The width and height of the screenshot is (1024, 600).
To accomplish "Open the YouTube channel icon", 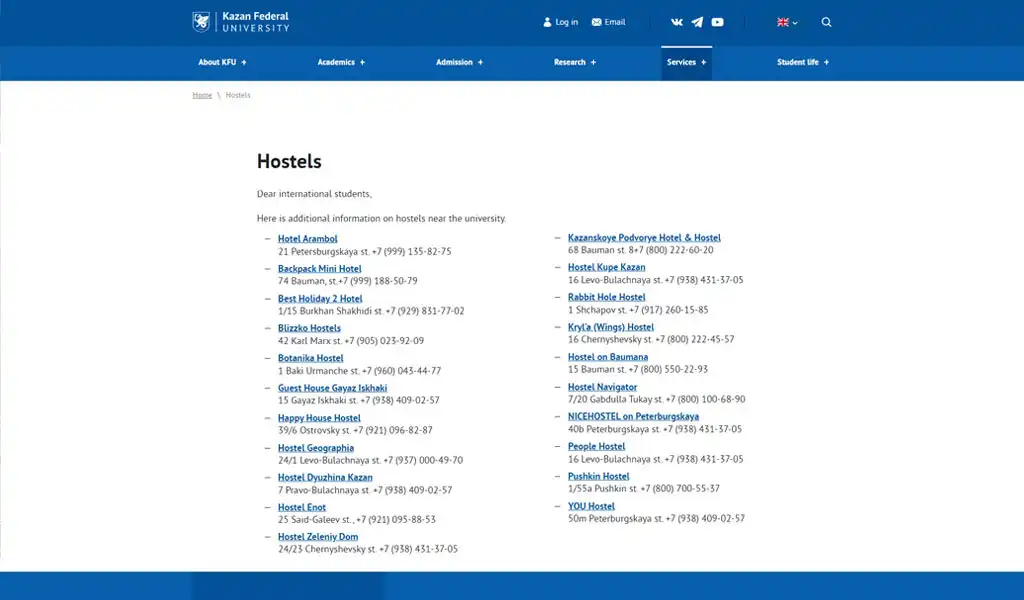I will tap(717, 22).
